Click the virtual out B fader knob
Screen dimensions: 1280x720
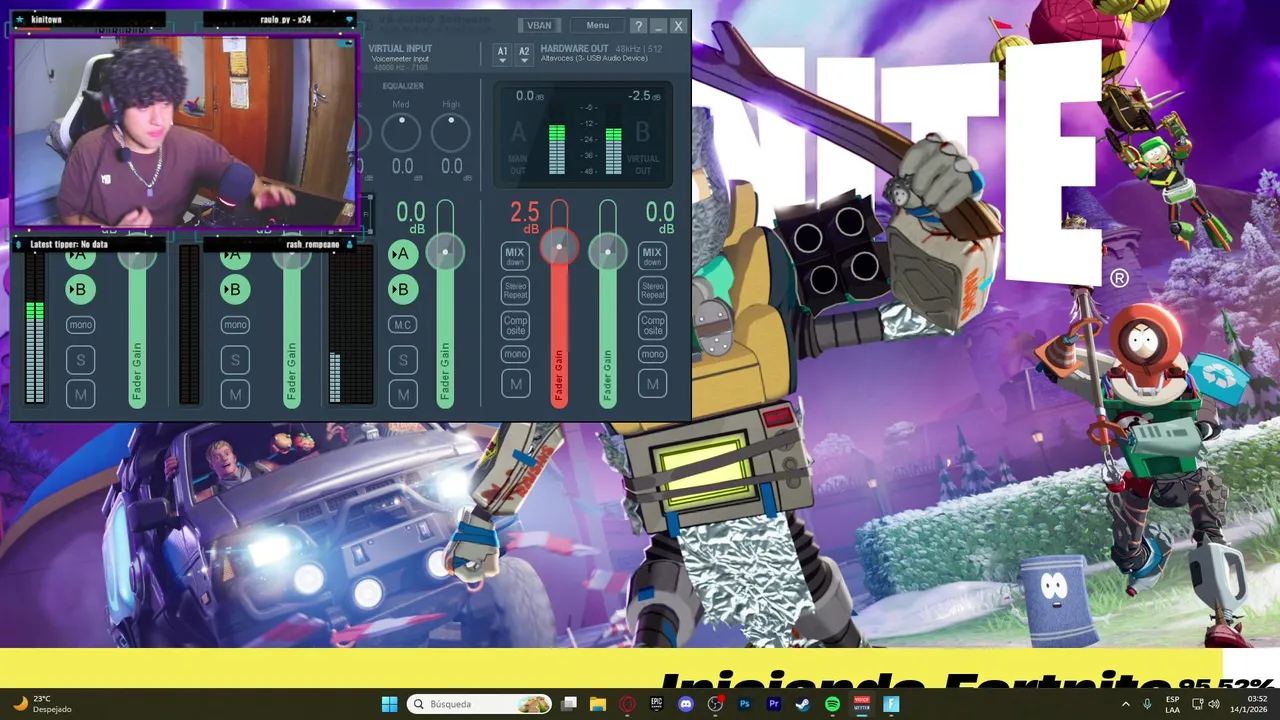click(x=607, y=253)
